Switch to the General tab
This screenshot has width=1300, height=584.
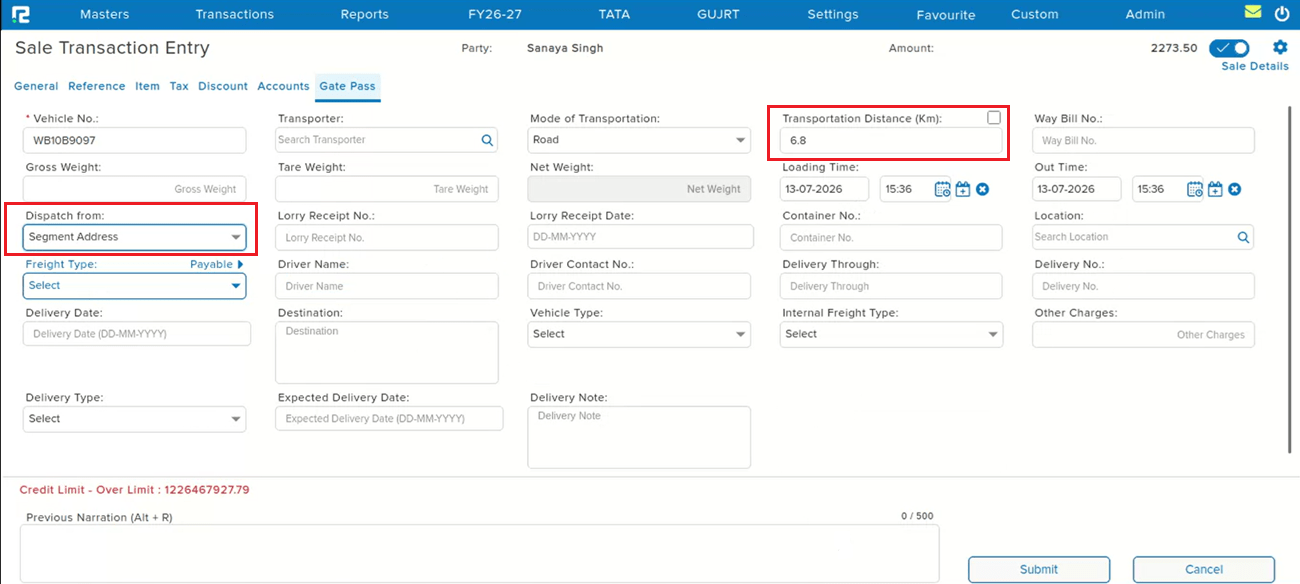tap(36, 86)
